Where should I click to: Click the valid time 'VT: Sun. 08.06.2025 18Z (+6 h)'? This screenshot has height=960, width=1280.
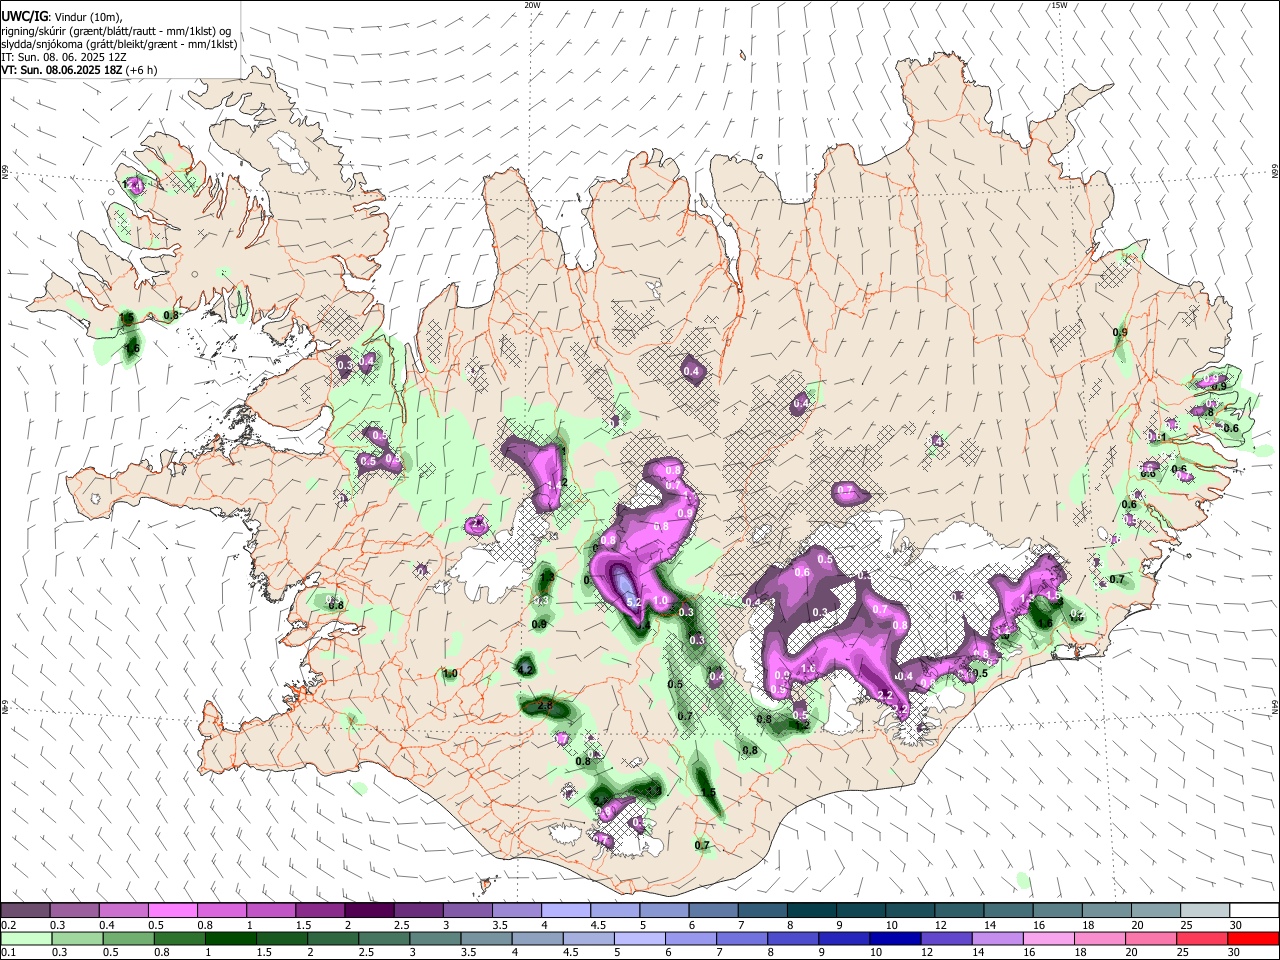pyautogui.click(x=79, y=70)
